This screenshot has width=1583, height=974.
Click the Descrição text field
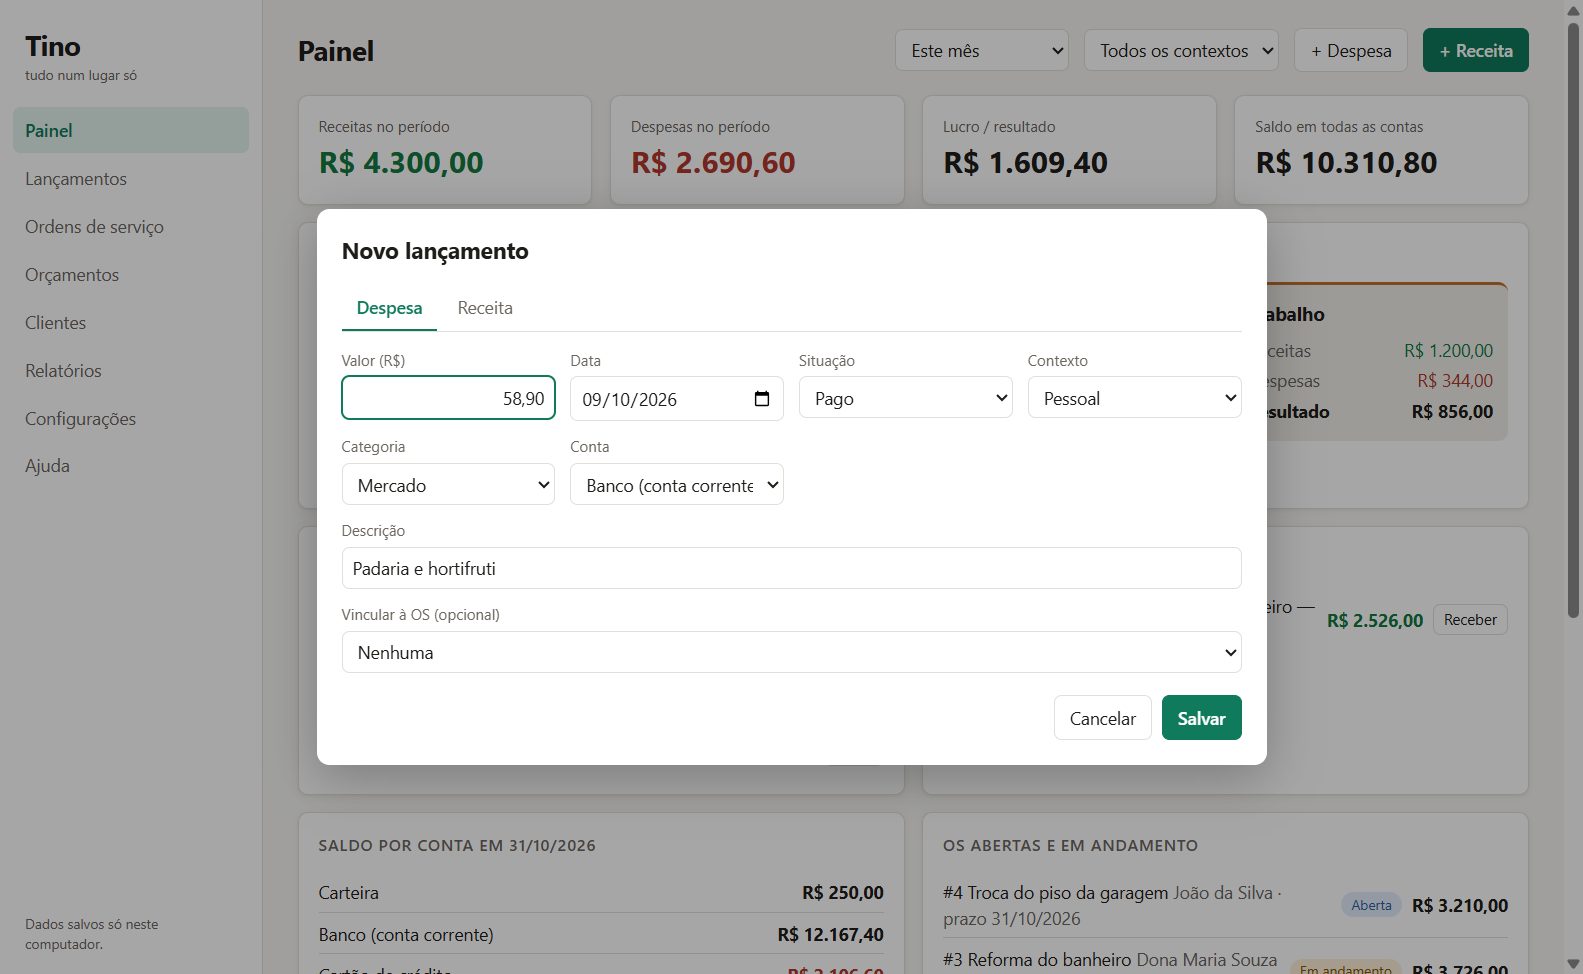click(791, 568)
